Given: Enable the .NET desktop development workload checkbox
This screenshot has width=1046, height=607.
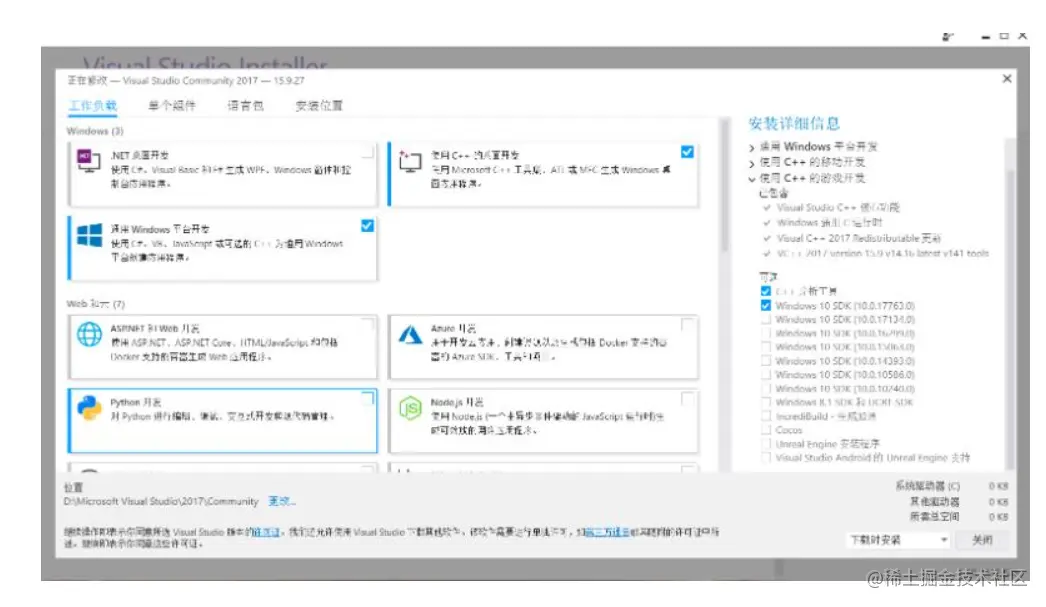Looking at the screenshot, I should point(367,152).
